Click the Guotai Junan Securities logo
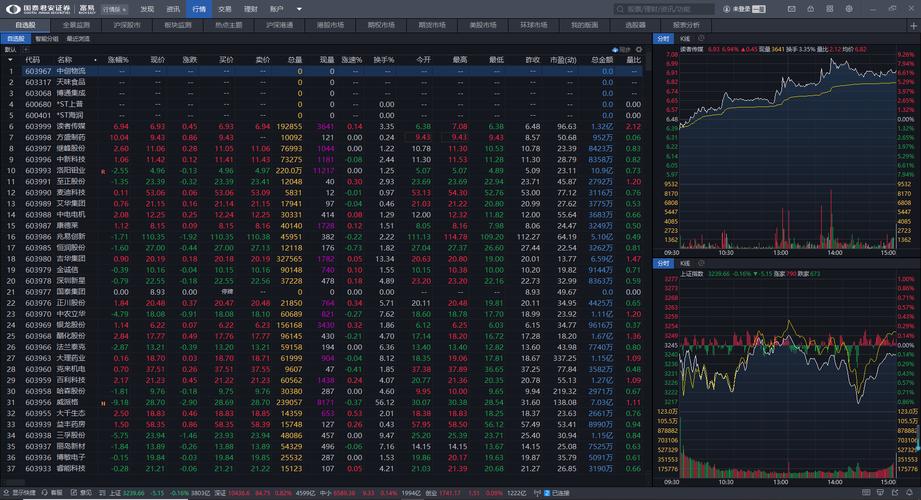This screenshot has height=500, width=921. pos(39,9)
